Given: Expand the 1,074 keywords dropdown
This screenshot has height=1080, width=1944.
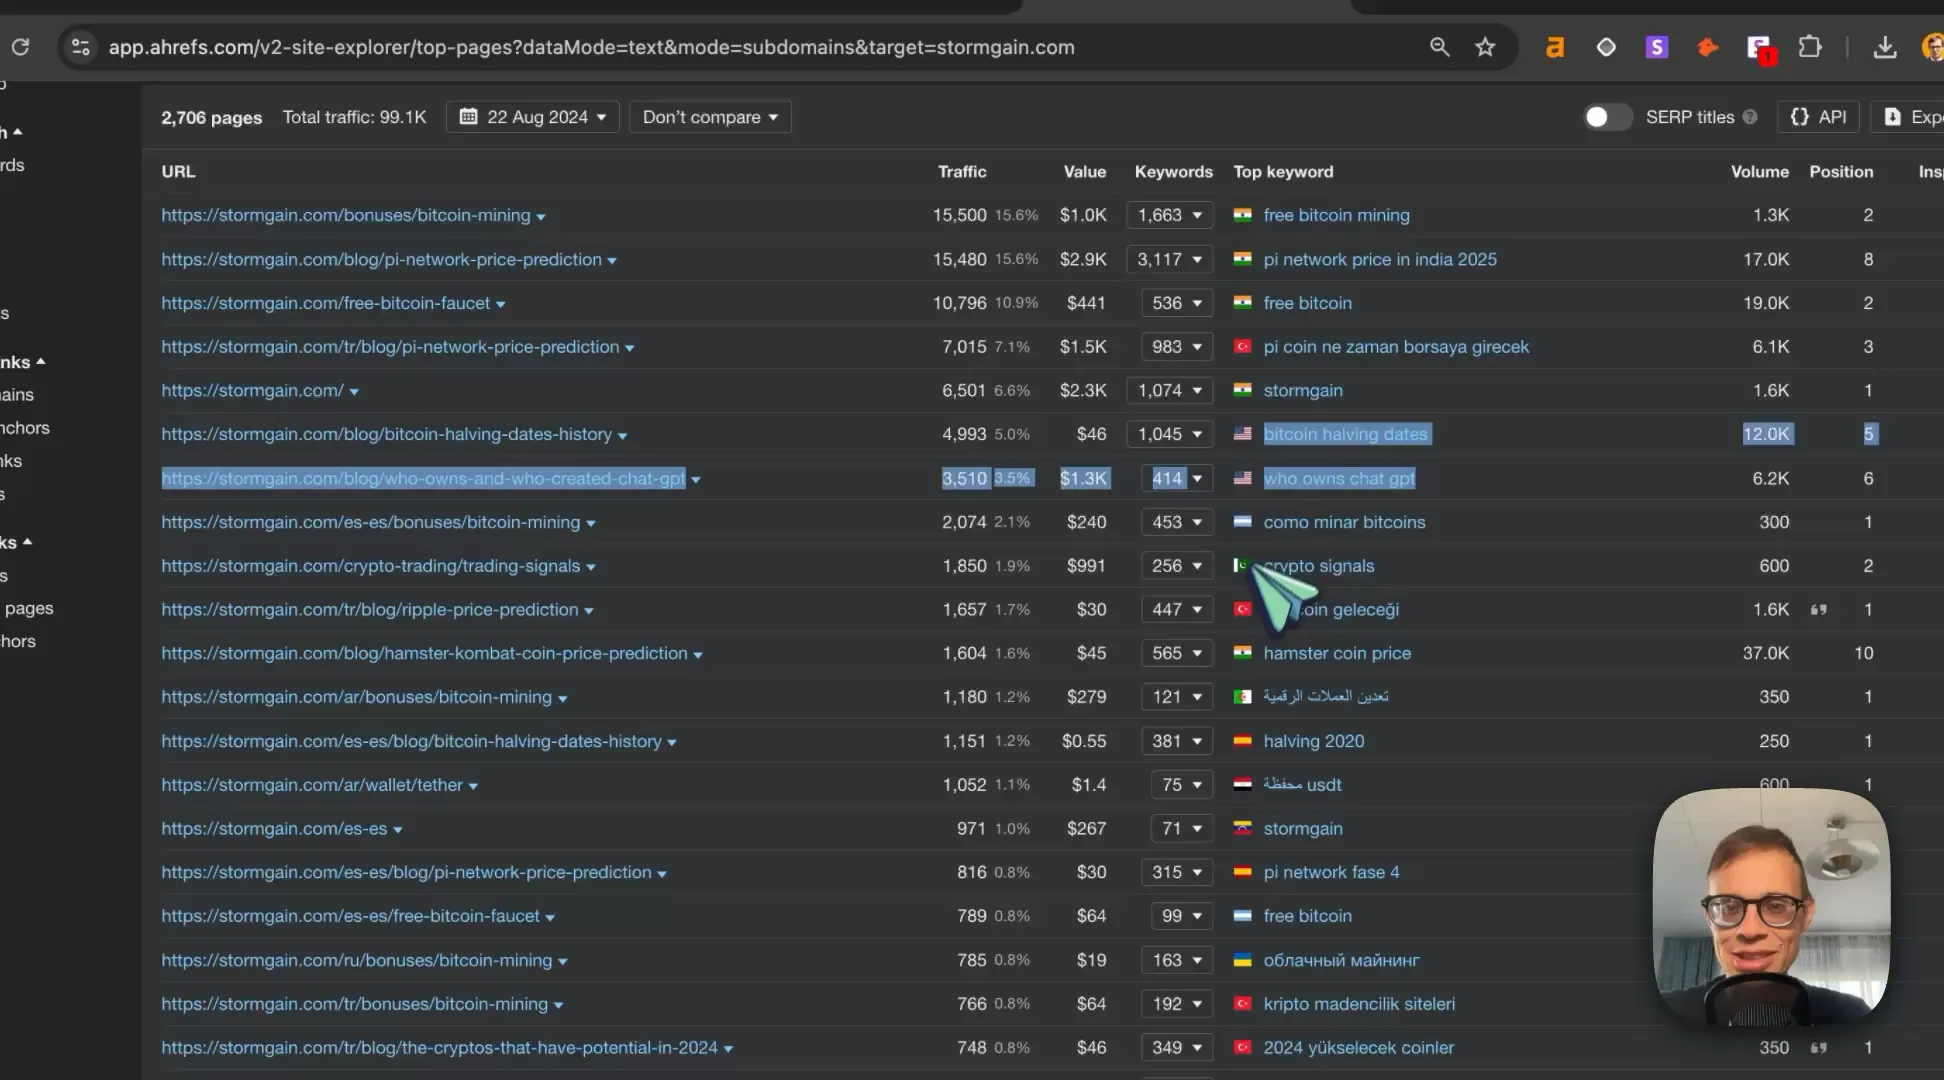Looking at the screenshot, I should [1169, 390].
